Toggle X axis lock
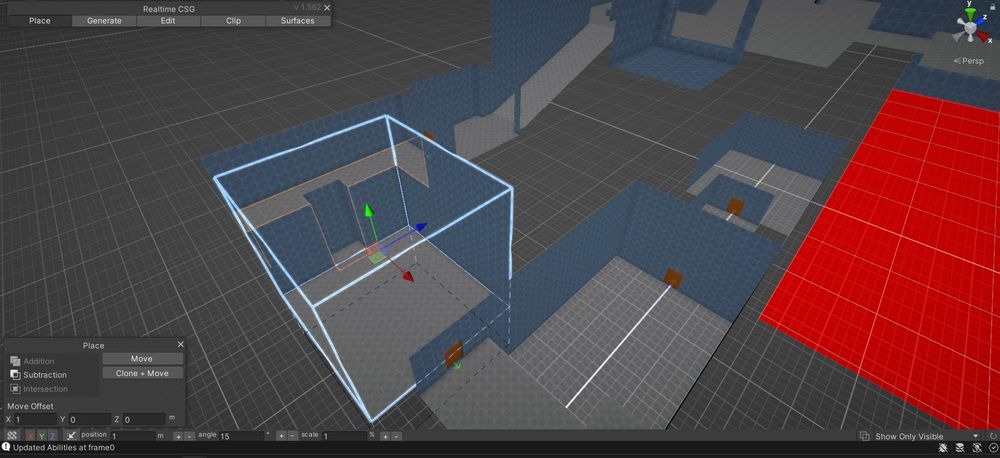The height and width of the screenshot is (458, 1000). tap(30, 436)
